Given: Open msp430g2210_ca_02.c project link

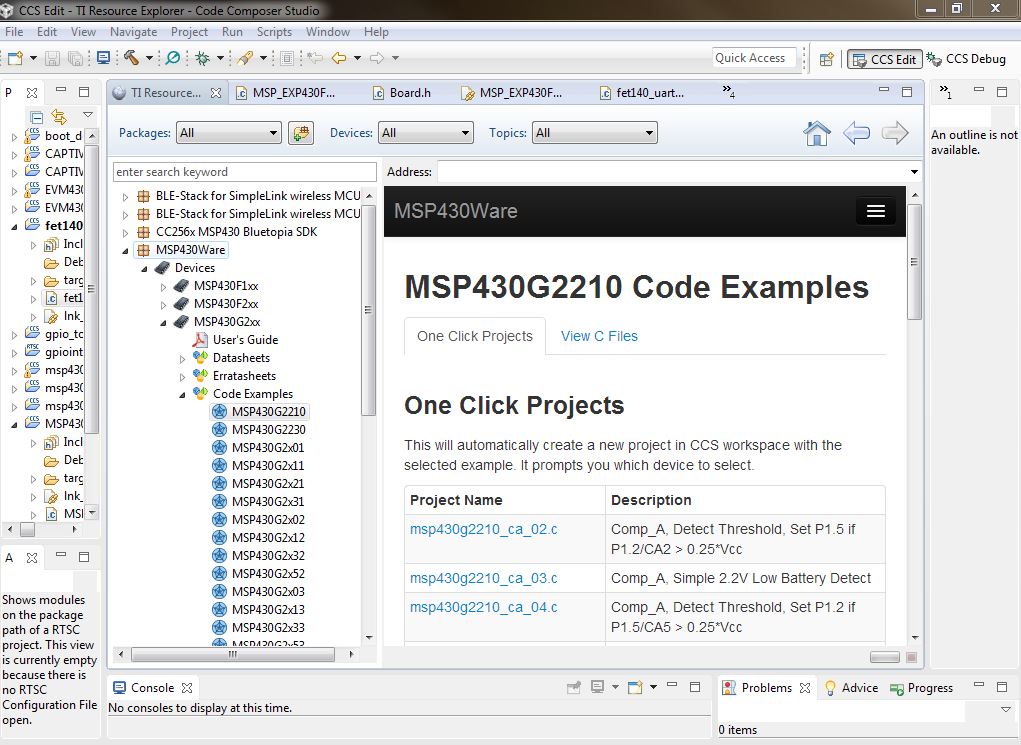Looking at the screenshot, I should point(483,529).
